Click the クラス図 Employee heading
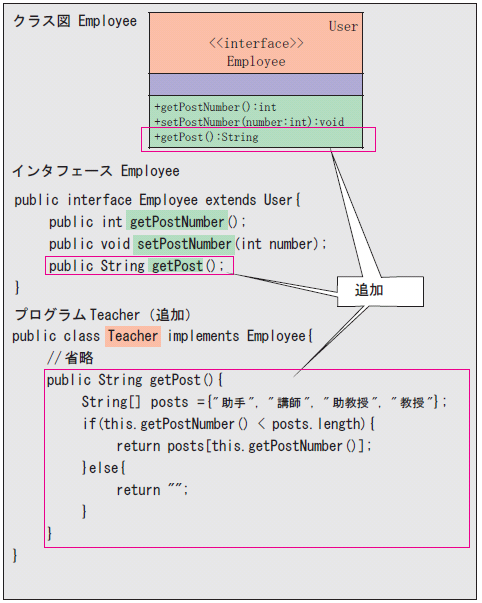The width and height of the screenshot is (482, 603). tap(75, 21)
